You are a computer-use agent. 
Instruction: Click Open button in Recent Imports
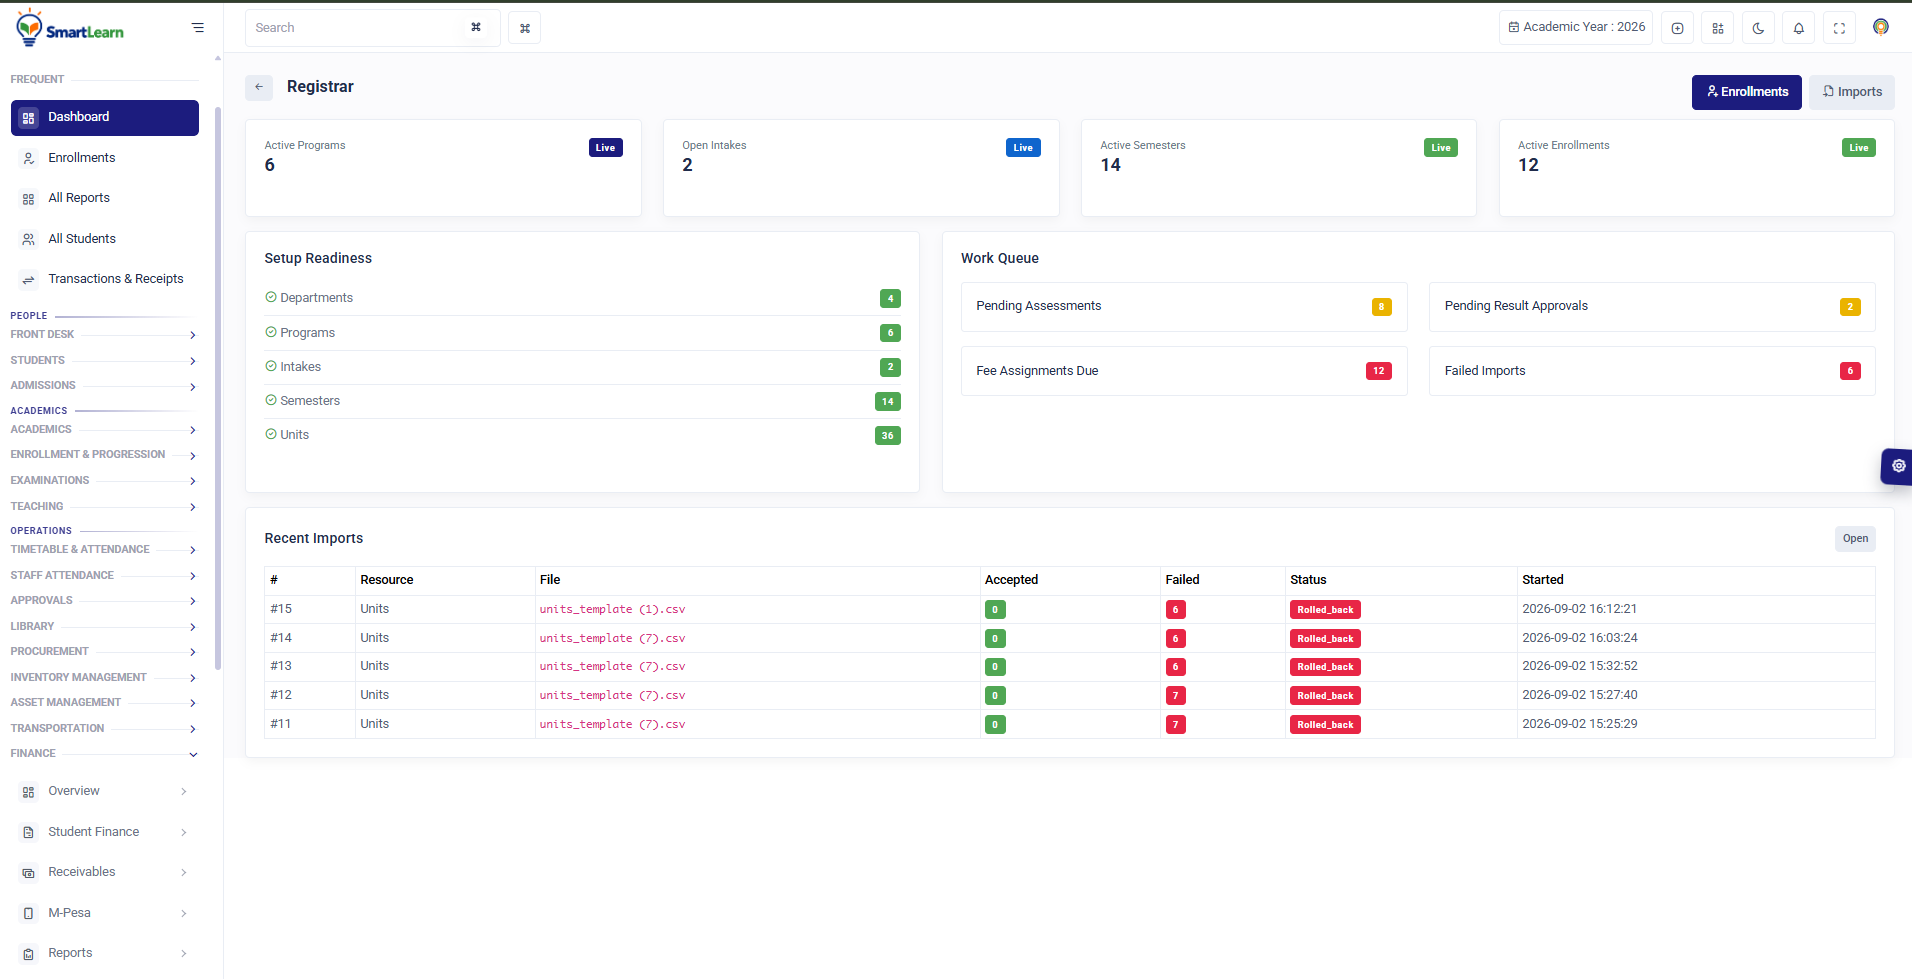1855,539
